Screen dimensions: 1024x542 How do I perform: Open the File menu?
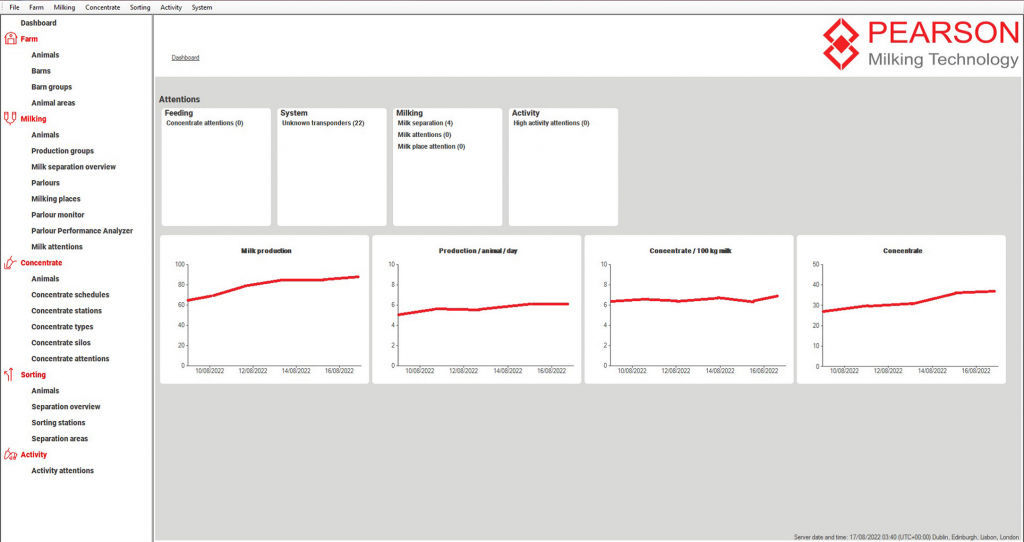tap(14, 7)
